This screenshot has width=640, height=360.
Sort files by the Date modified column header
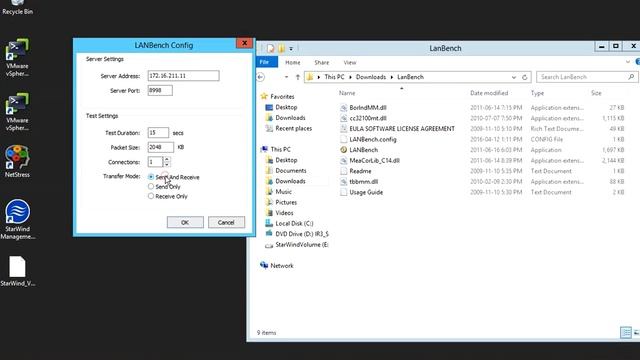pyautogui.click(x=489, y=93)
